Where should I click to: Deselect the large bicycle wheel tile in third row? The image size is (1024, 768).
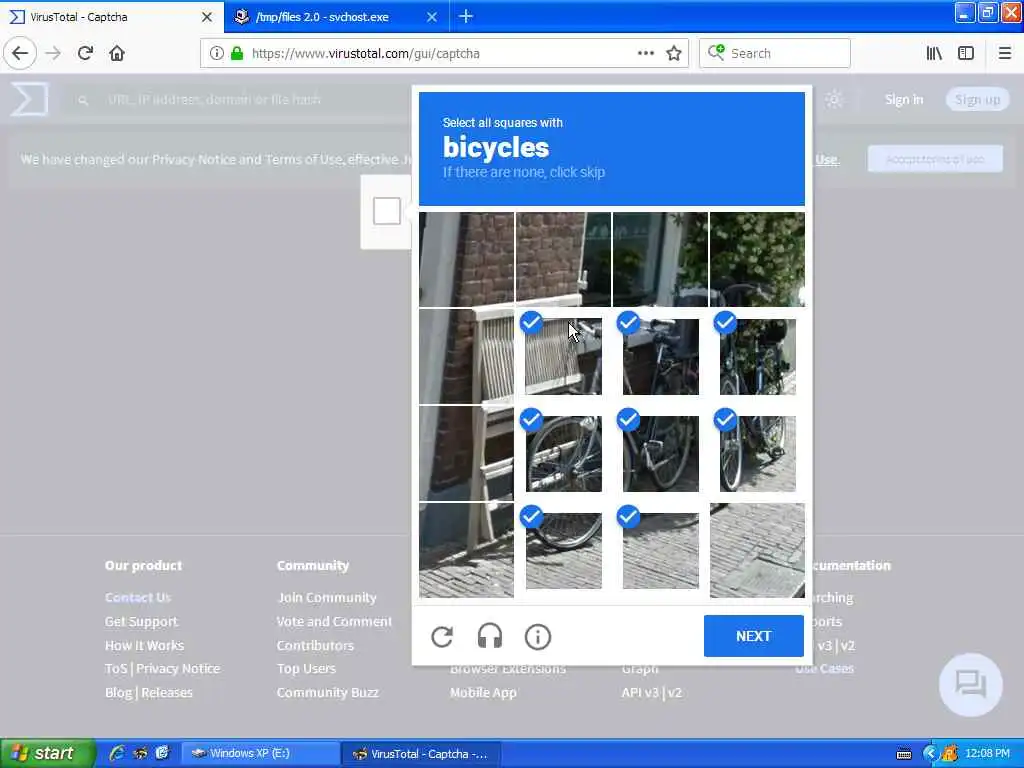click(x=563, y=453)
